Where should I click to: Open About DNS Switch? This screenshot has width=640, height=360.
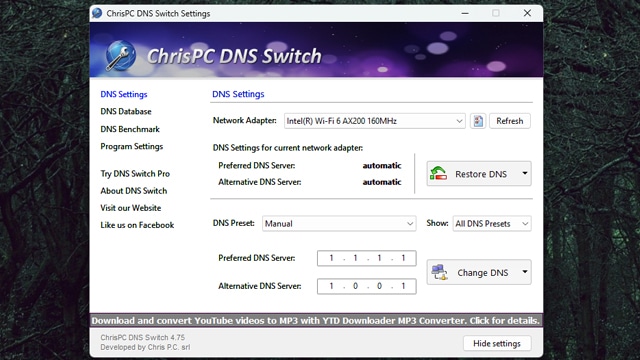click(133, 191)
